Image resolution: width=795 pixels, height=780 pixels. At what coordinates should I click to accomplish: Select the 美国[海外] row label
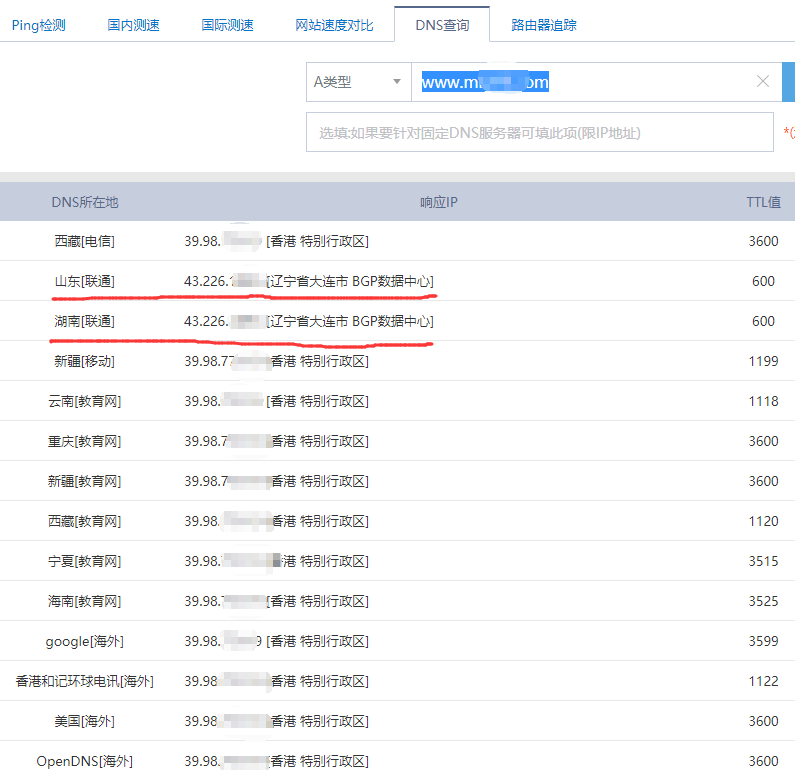pyautogui.click(x=85, y=721)
